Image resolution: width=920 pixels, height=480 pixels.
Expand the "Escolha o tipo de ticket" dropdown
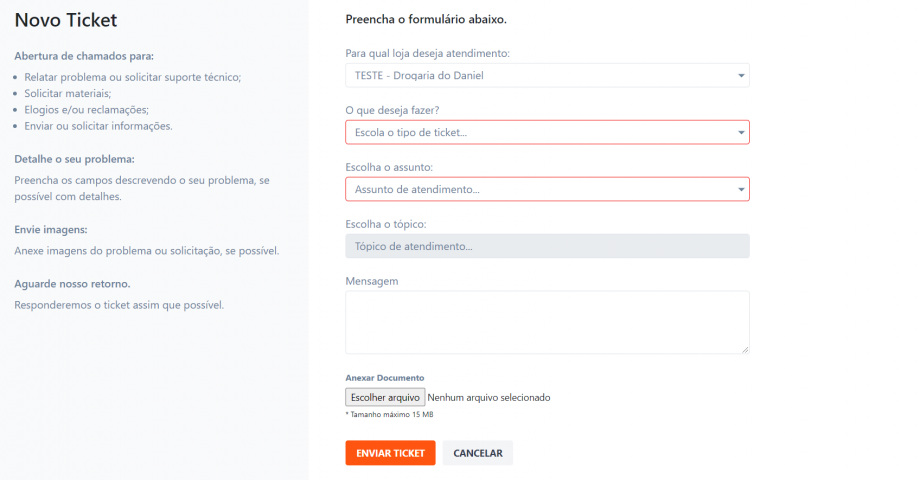tap(547, 132)
